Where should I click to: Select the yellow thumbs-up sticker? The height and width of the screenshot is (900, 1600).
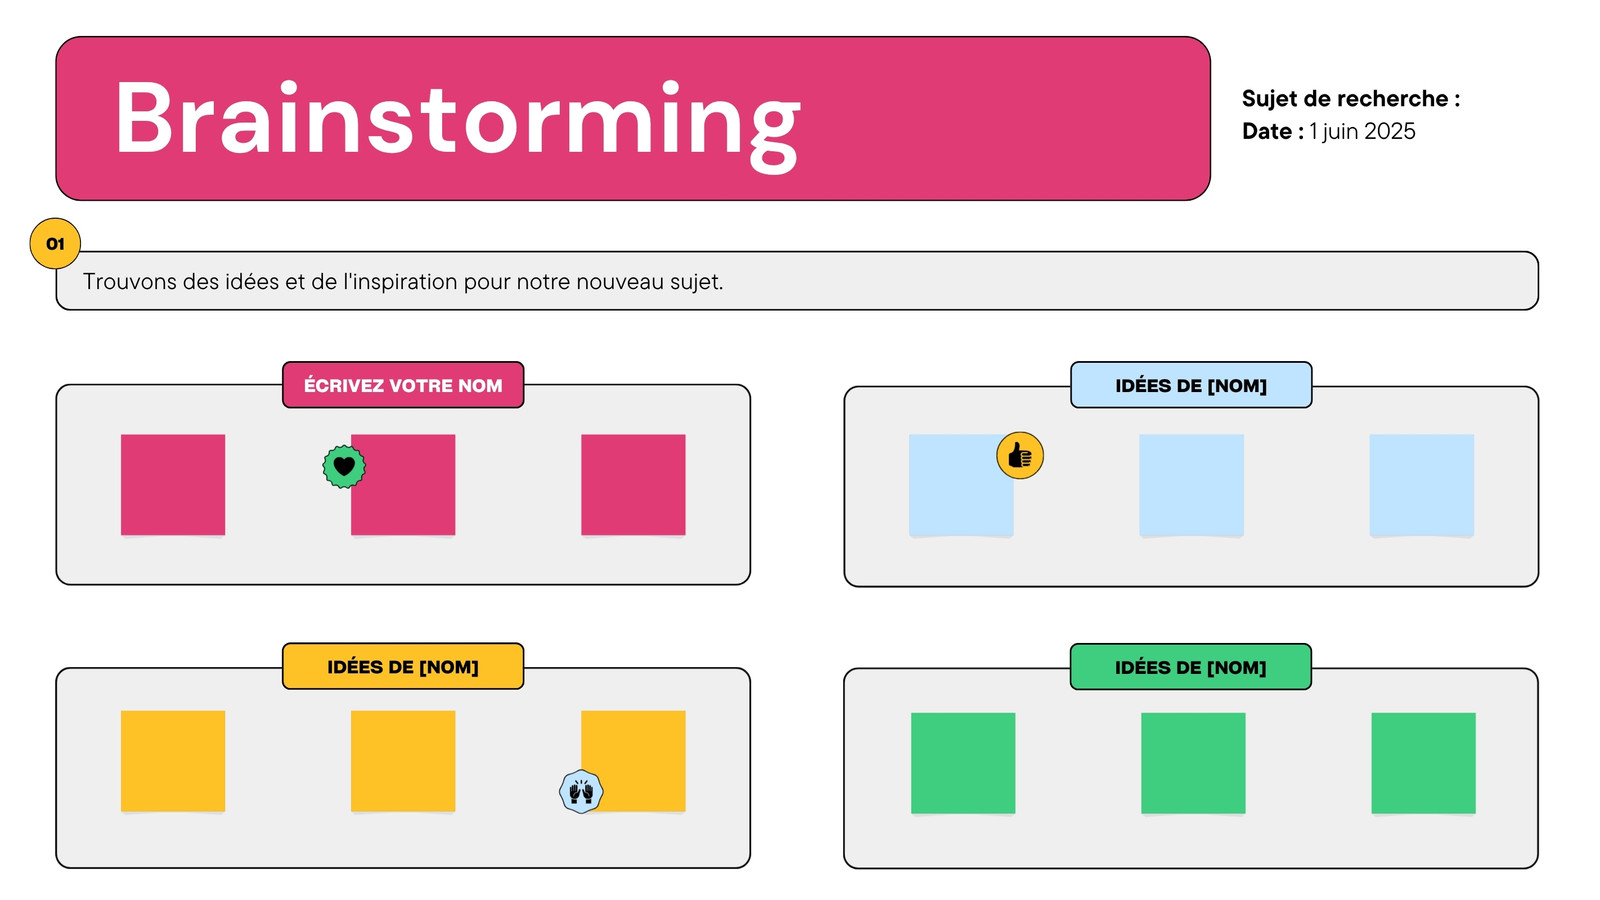click(x=1020, y=456)
